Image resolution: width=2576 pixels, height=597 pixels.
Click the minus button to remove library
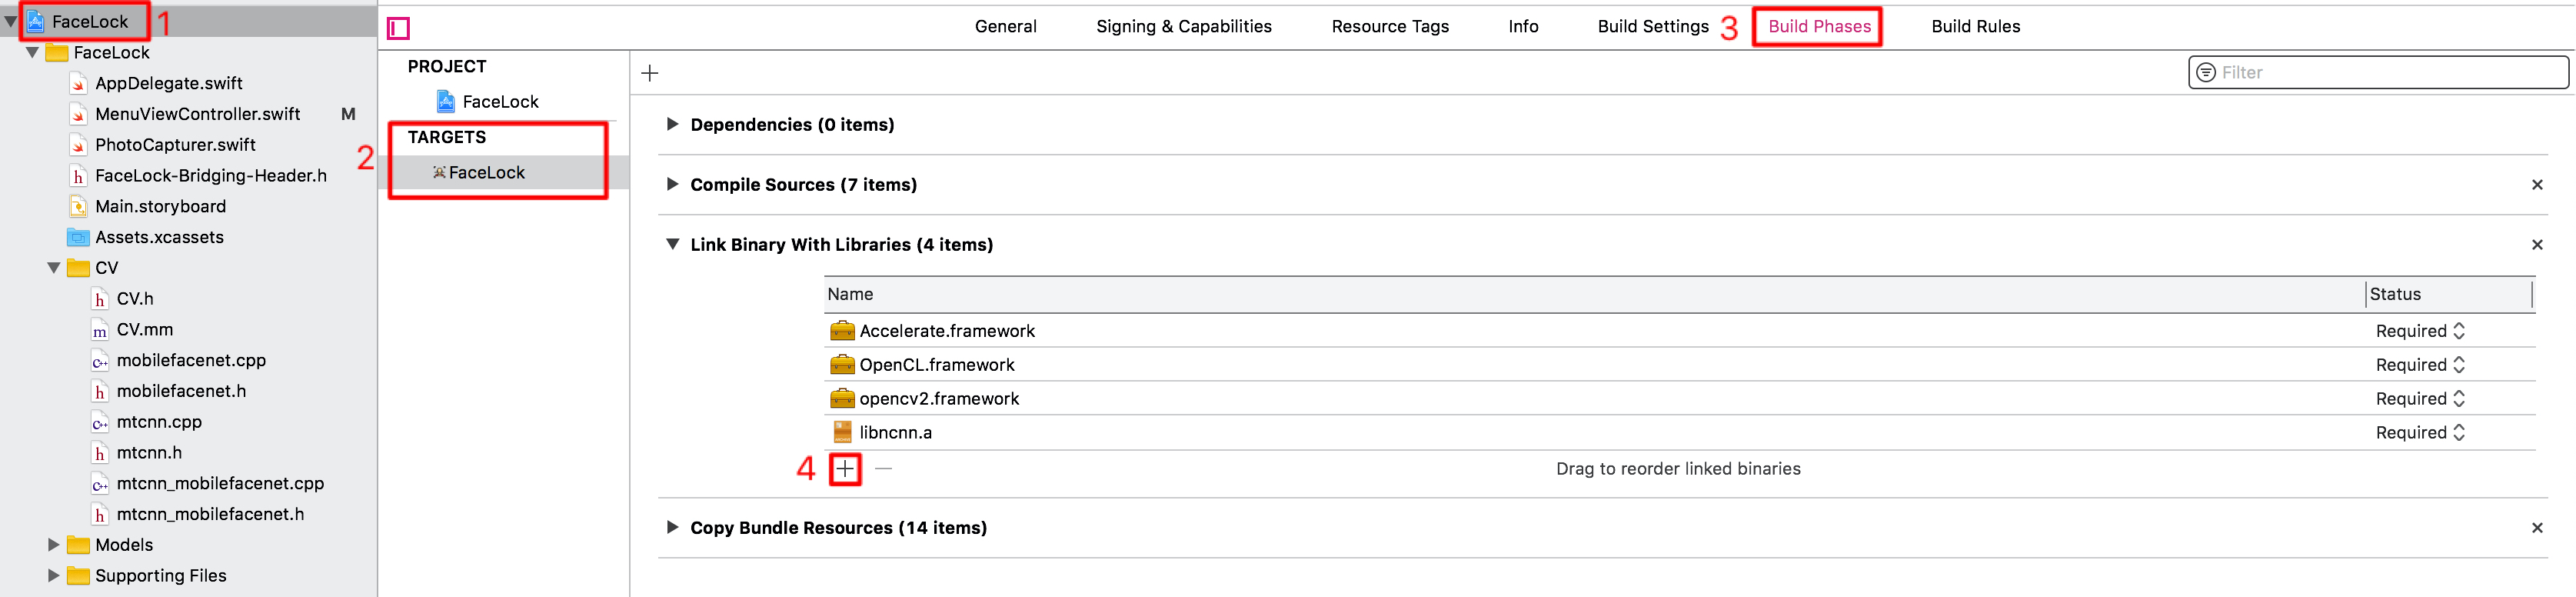pyautogui.click(x=883, y=468)
